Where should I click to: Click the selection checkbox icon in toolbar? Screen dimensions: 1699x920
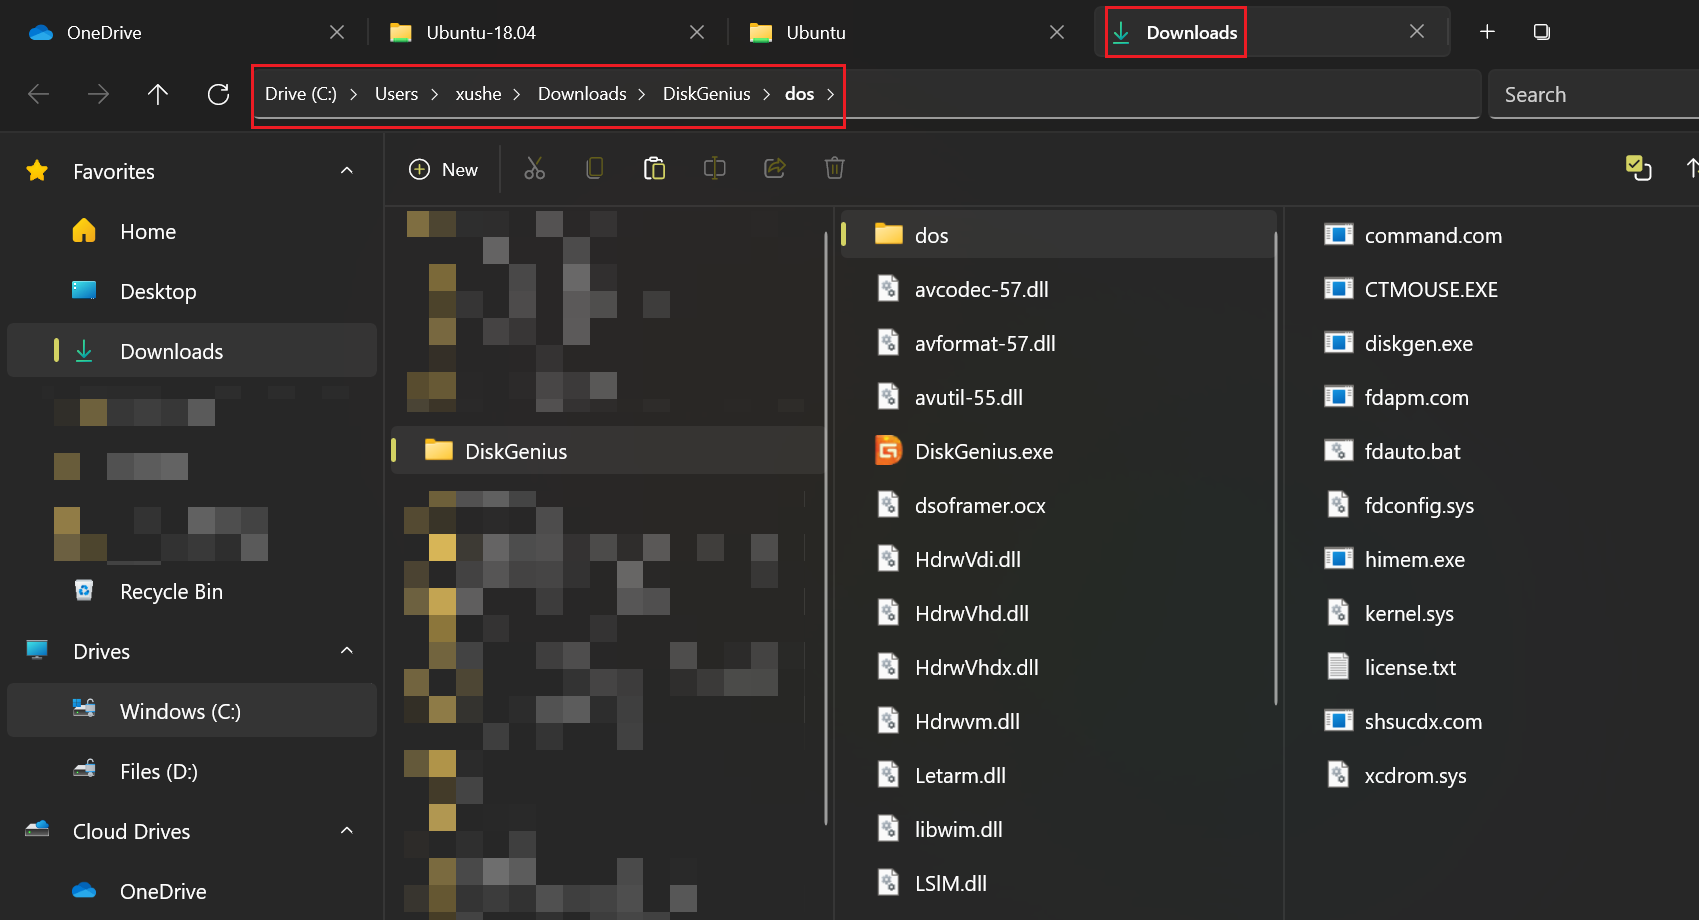(x=1638, y=168)
